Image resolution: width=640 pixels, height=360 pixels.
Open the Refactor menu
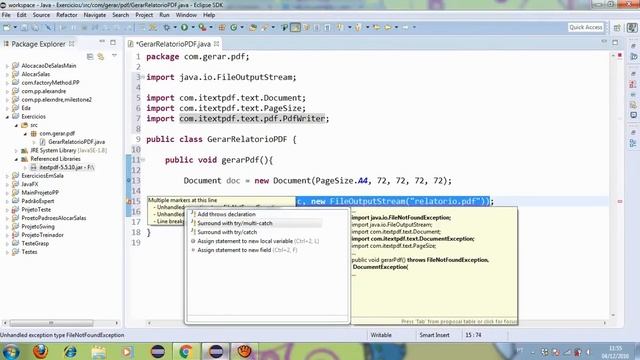(x=67, y=15)
